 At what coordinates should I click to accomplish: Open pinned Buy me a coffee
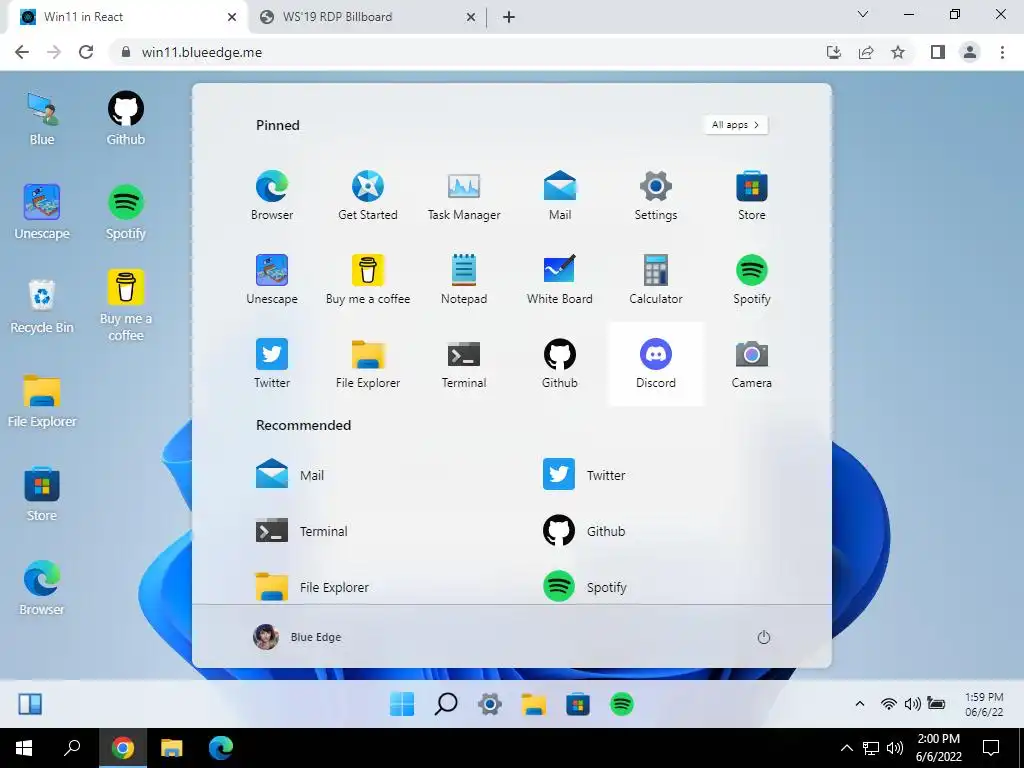(x=368, y=280)
